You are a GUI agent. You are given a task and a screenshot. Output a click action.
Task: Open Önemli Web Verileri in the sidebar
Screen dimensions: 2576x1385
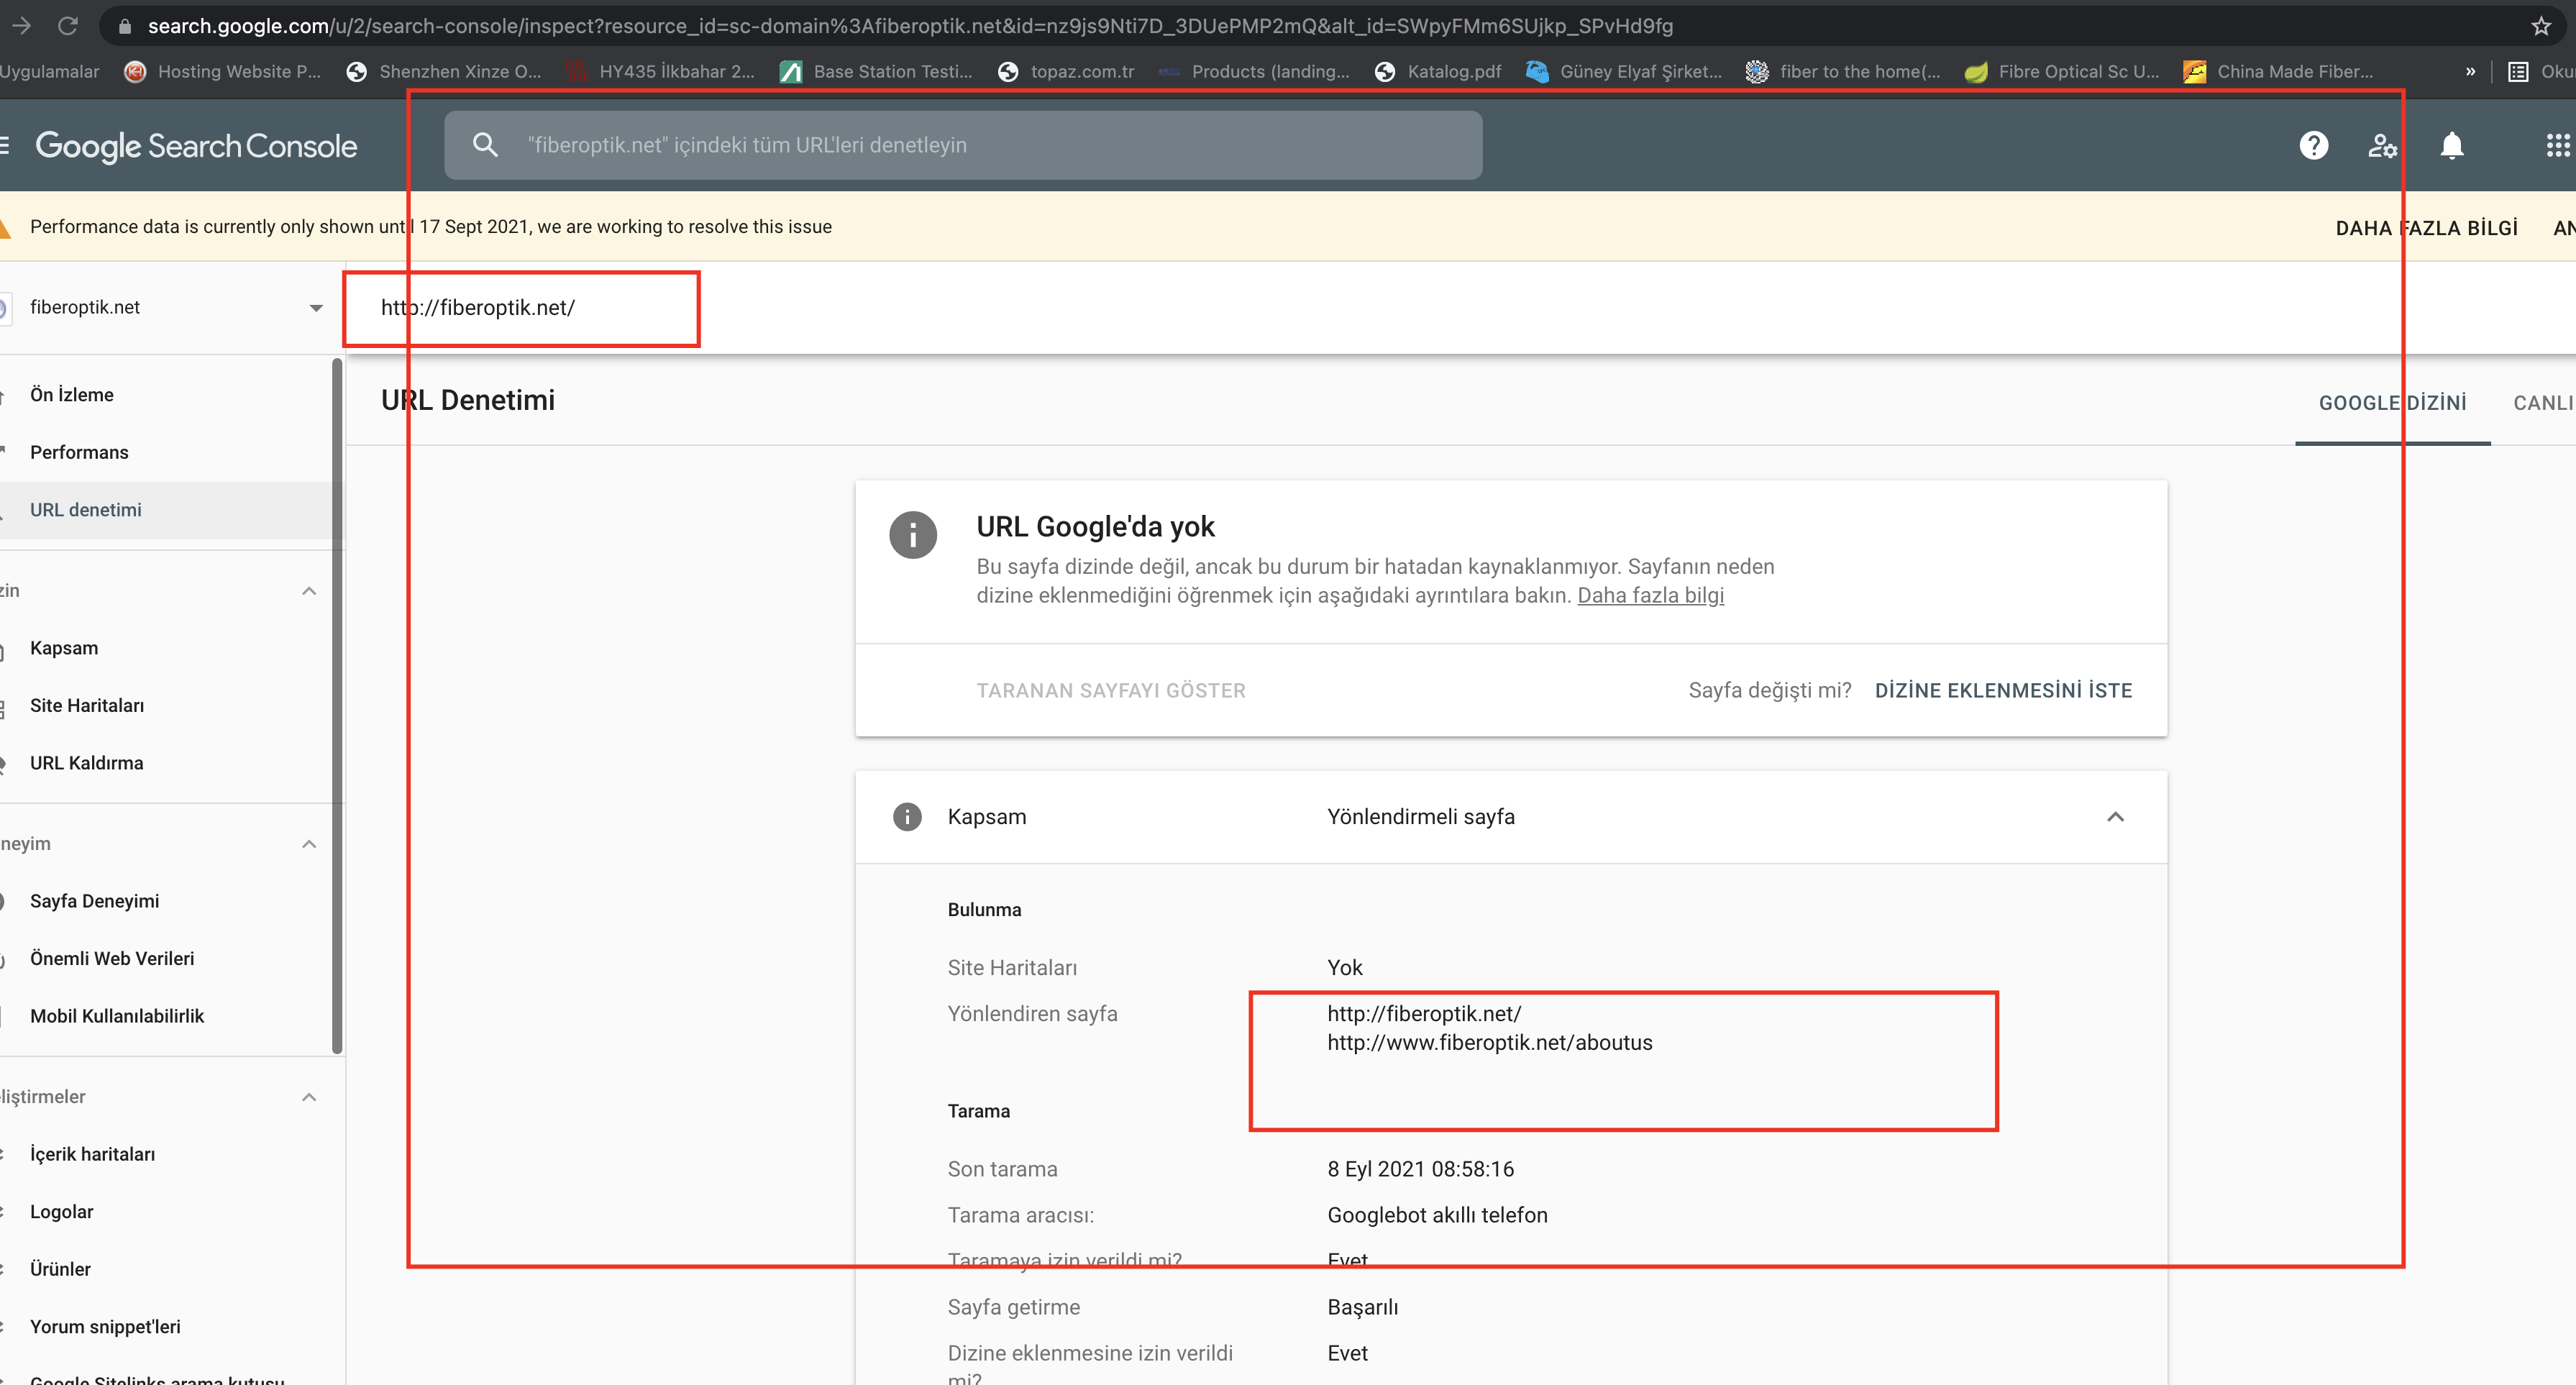tap(112, 959)
